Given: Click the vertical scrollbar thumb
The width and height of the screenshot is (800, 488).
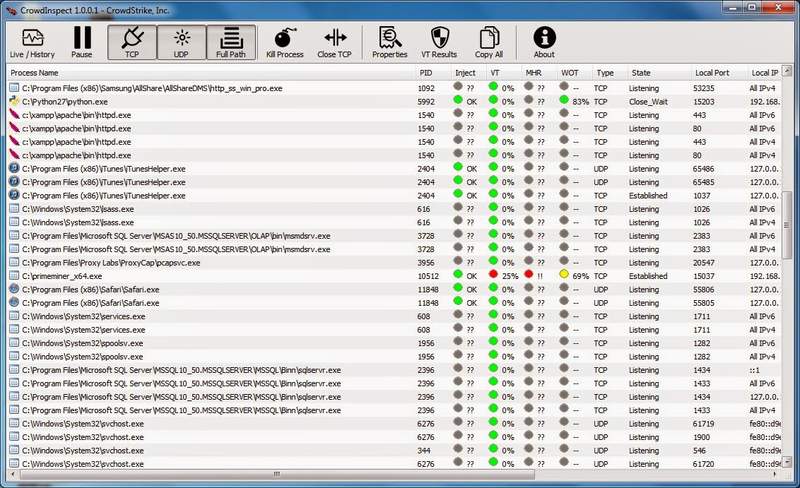Looking at the screenshot, I should pos(787,225).
